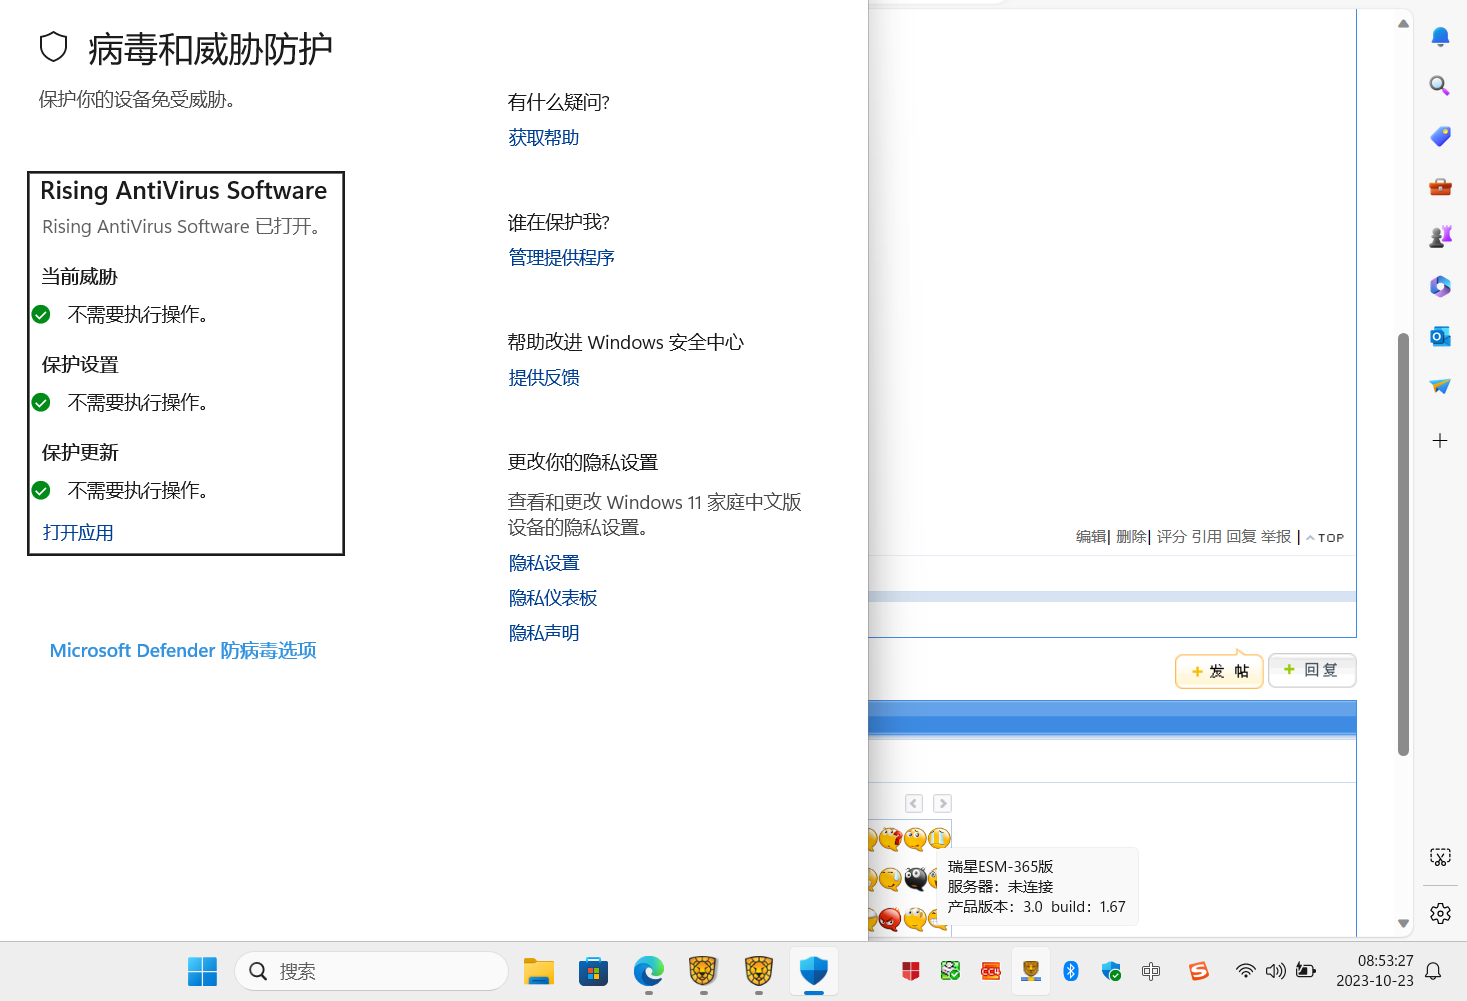This screenshot has width=1467, height=1001.
Task: Switch to Windows Security taskbar app
Action: 814,971
